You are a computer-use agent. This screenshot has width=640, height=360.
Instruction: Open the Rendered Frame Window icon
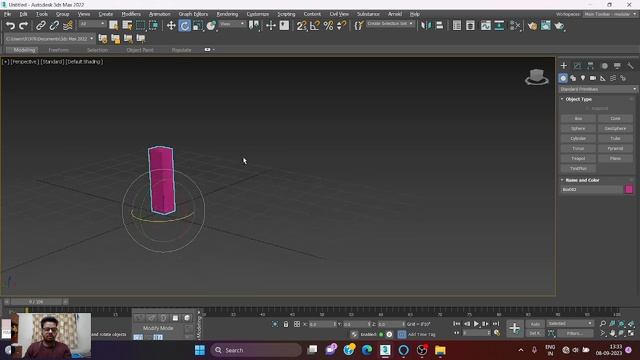pos(546,26)
